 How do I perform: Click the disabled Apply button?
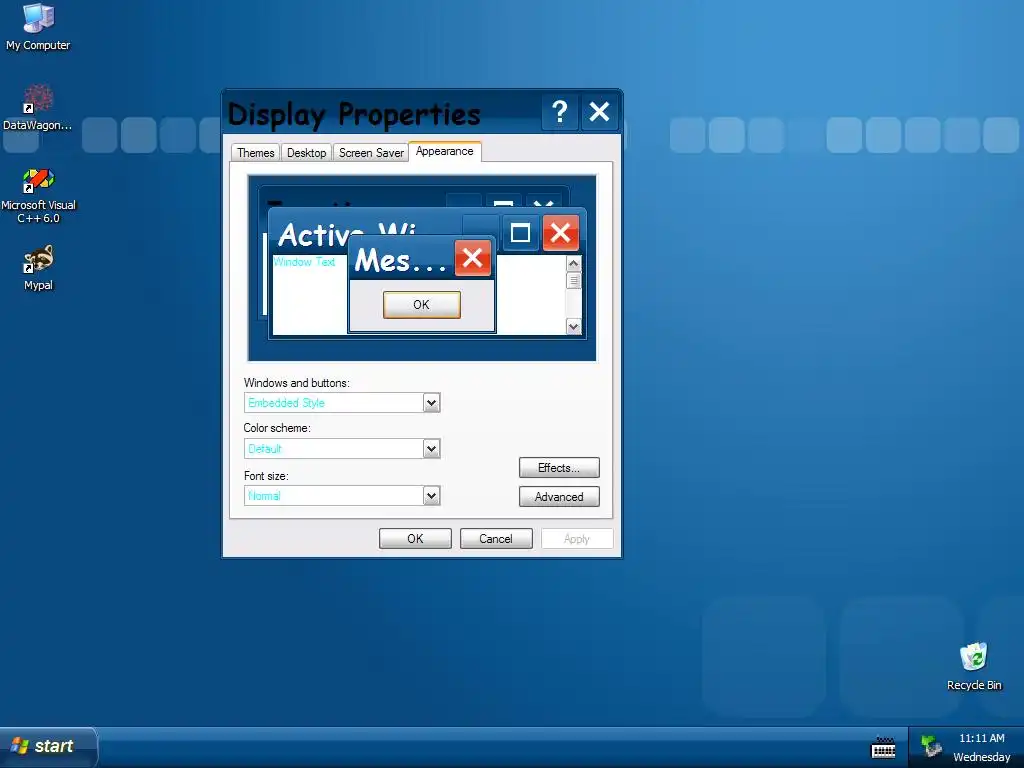[x=577, y=539]
